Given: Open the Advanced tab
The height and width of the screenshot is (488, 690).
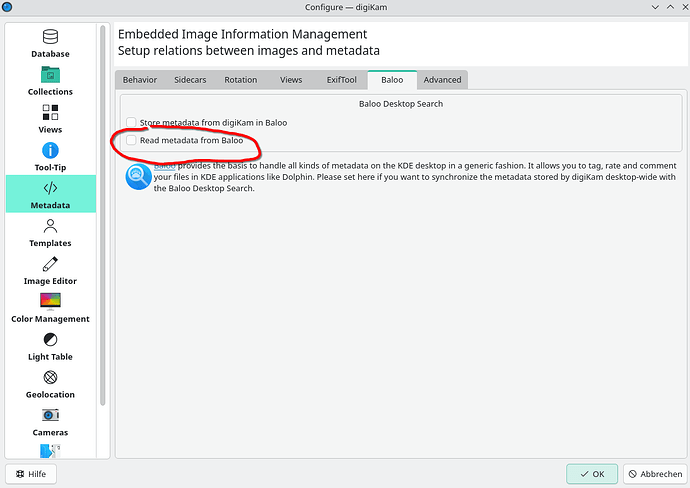Looking at the screenshot, I should point(442,80).
